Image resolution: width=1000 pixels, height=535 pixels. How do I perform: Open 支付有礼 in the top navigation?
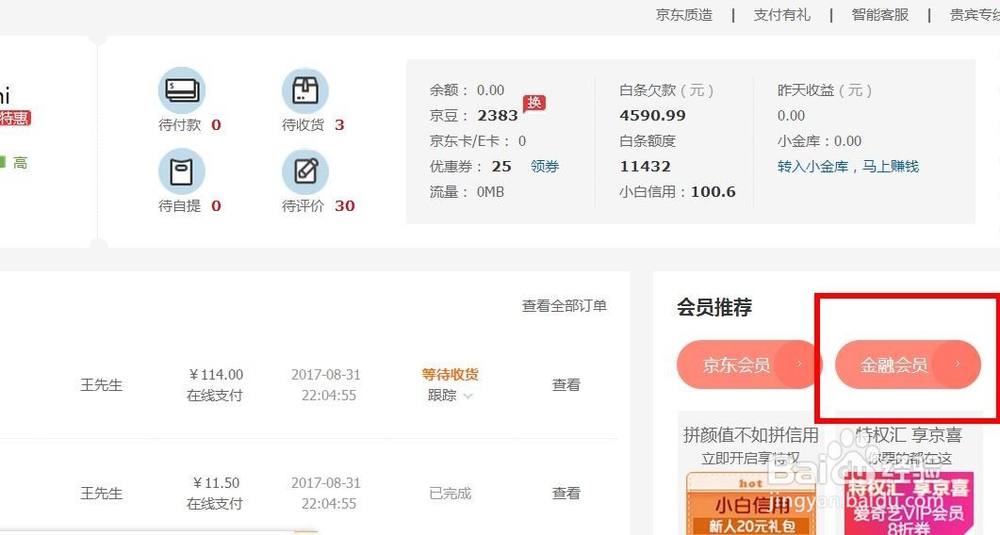[782, 15]
